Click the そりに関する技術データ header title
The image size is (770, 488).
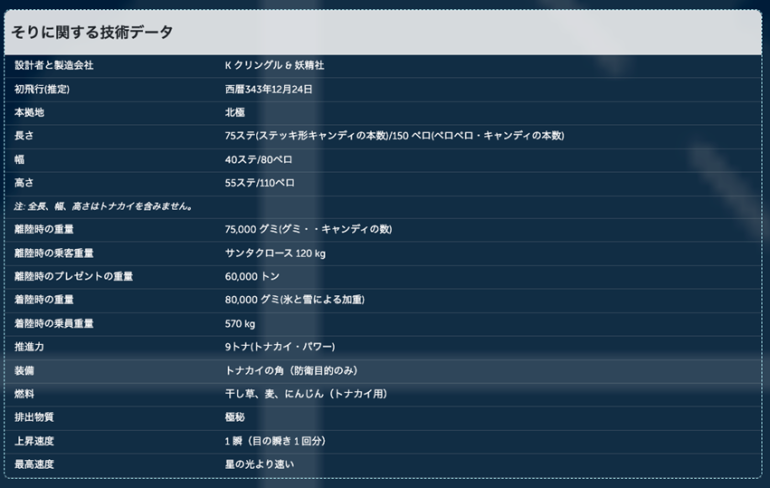92,32
